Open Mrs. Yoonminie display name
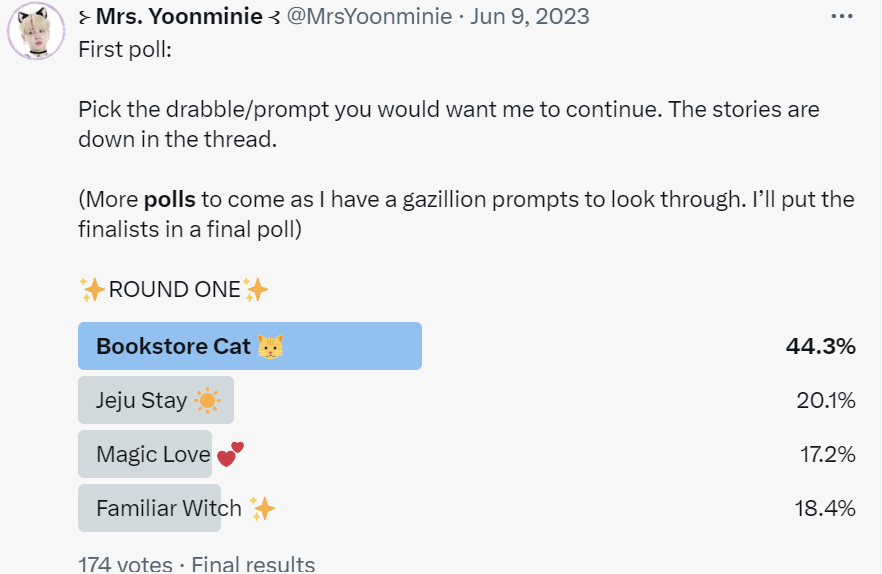The width and height of the screenshot is (882, 574). click(179, 16)
